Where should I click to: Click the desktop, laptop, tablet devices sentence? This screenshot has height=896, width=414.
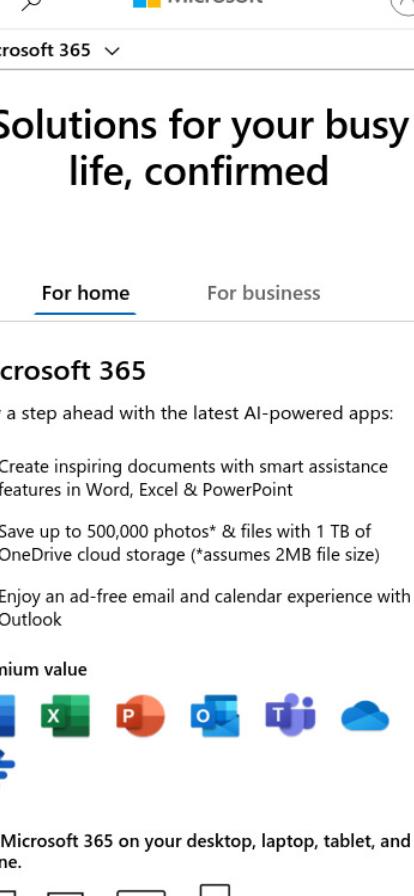(206, 851)
